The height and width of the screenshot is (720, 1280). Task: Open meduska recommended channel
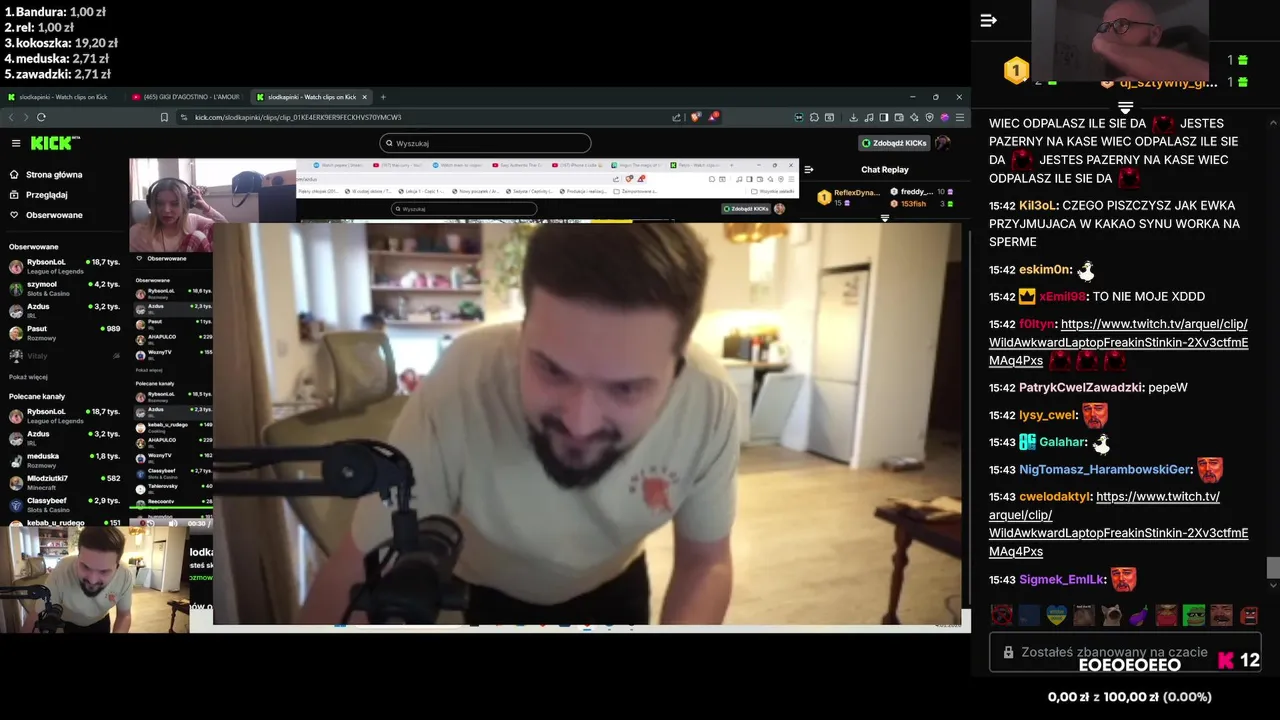64,460
